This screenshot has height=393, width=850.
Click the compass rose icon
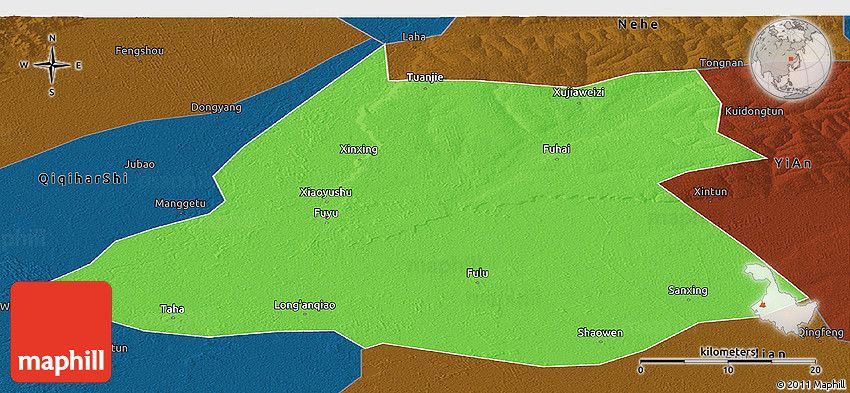click(52, 65)
